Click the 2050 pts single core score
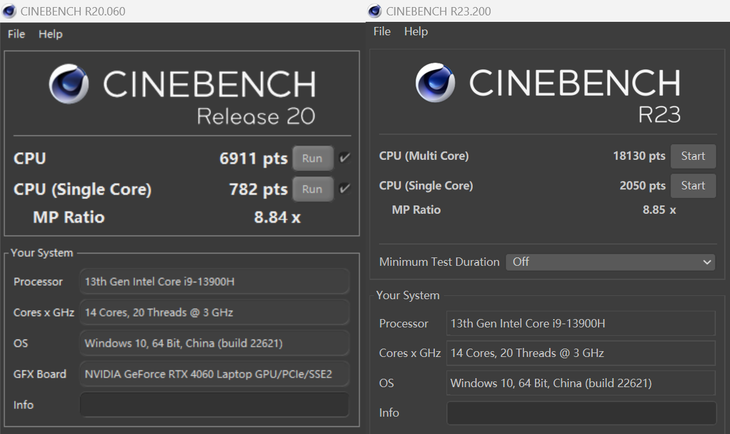 tap(642, 185)
